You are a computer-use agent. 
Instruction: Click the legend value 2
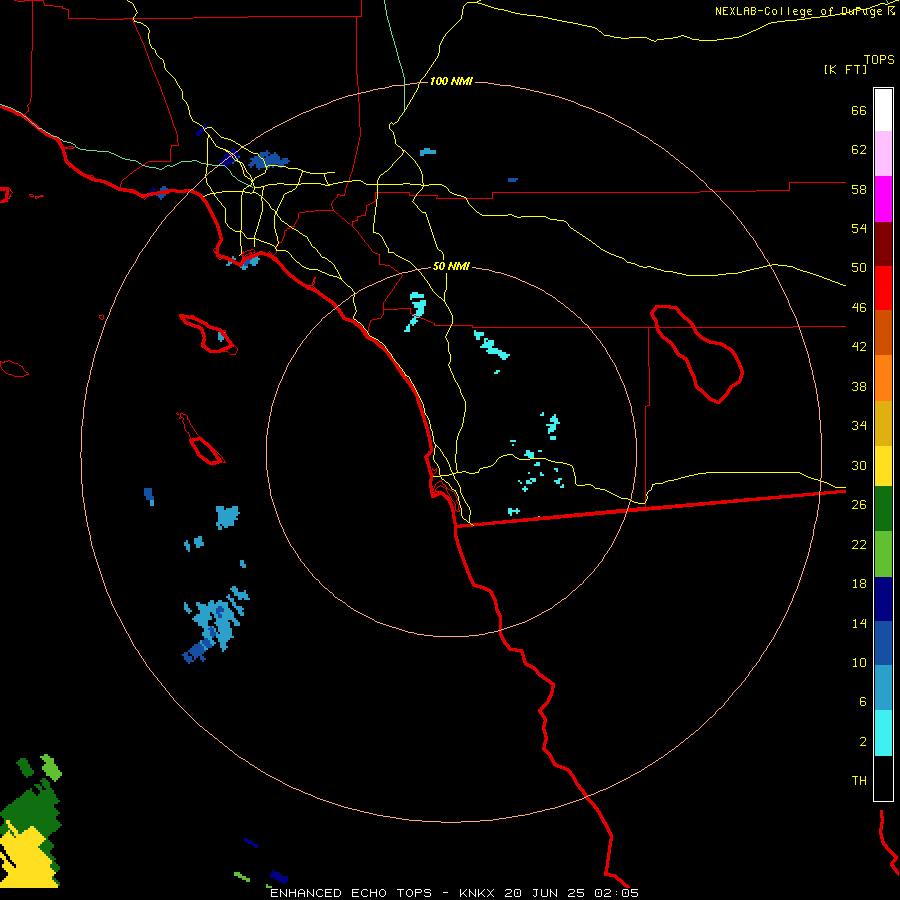point(863,742)
